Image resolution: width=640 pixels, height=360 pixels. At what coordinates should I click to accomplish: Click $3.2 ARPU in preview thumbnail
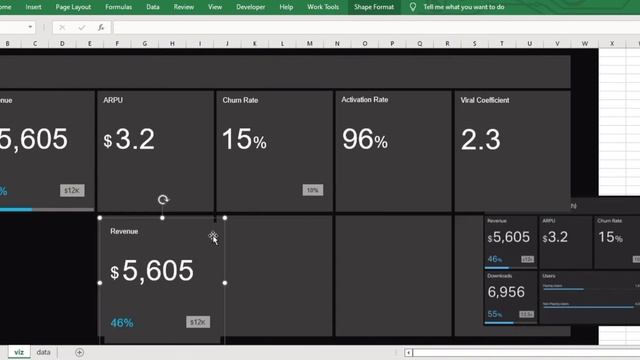tap(555, 237)
